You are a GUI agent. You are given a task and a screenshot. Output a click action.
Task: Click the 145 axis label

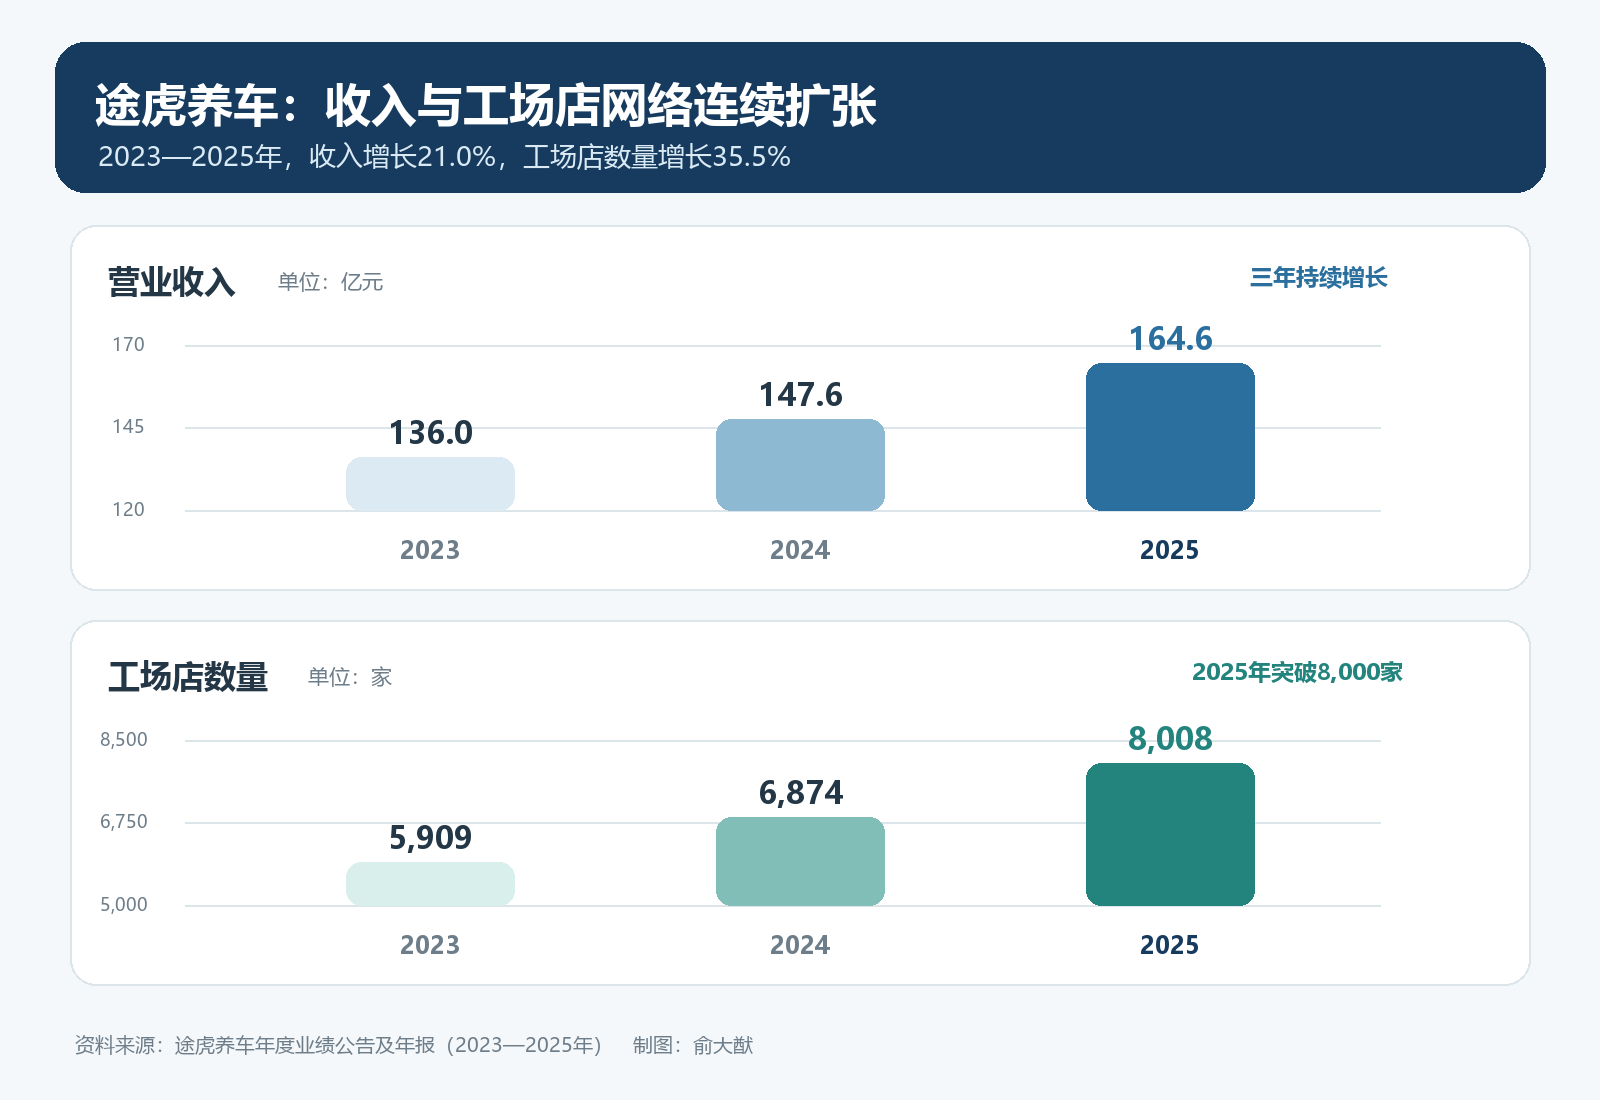pyautogui.click(x=128, y=427)
